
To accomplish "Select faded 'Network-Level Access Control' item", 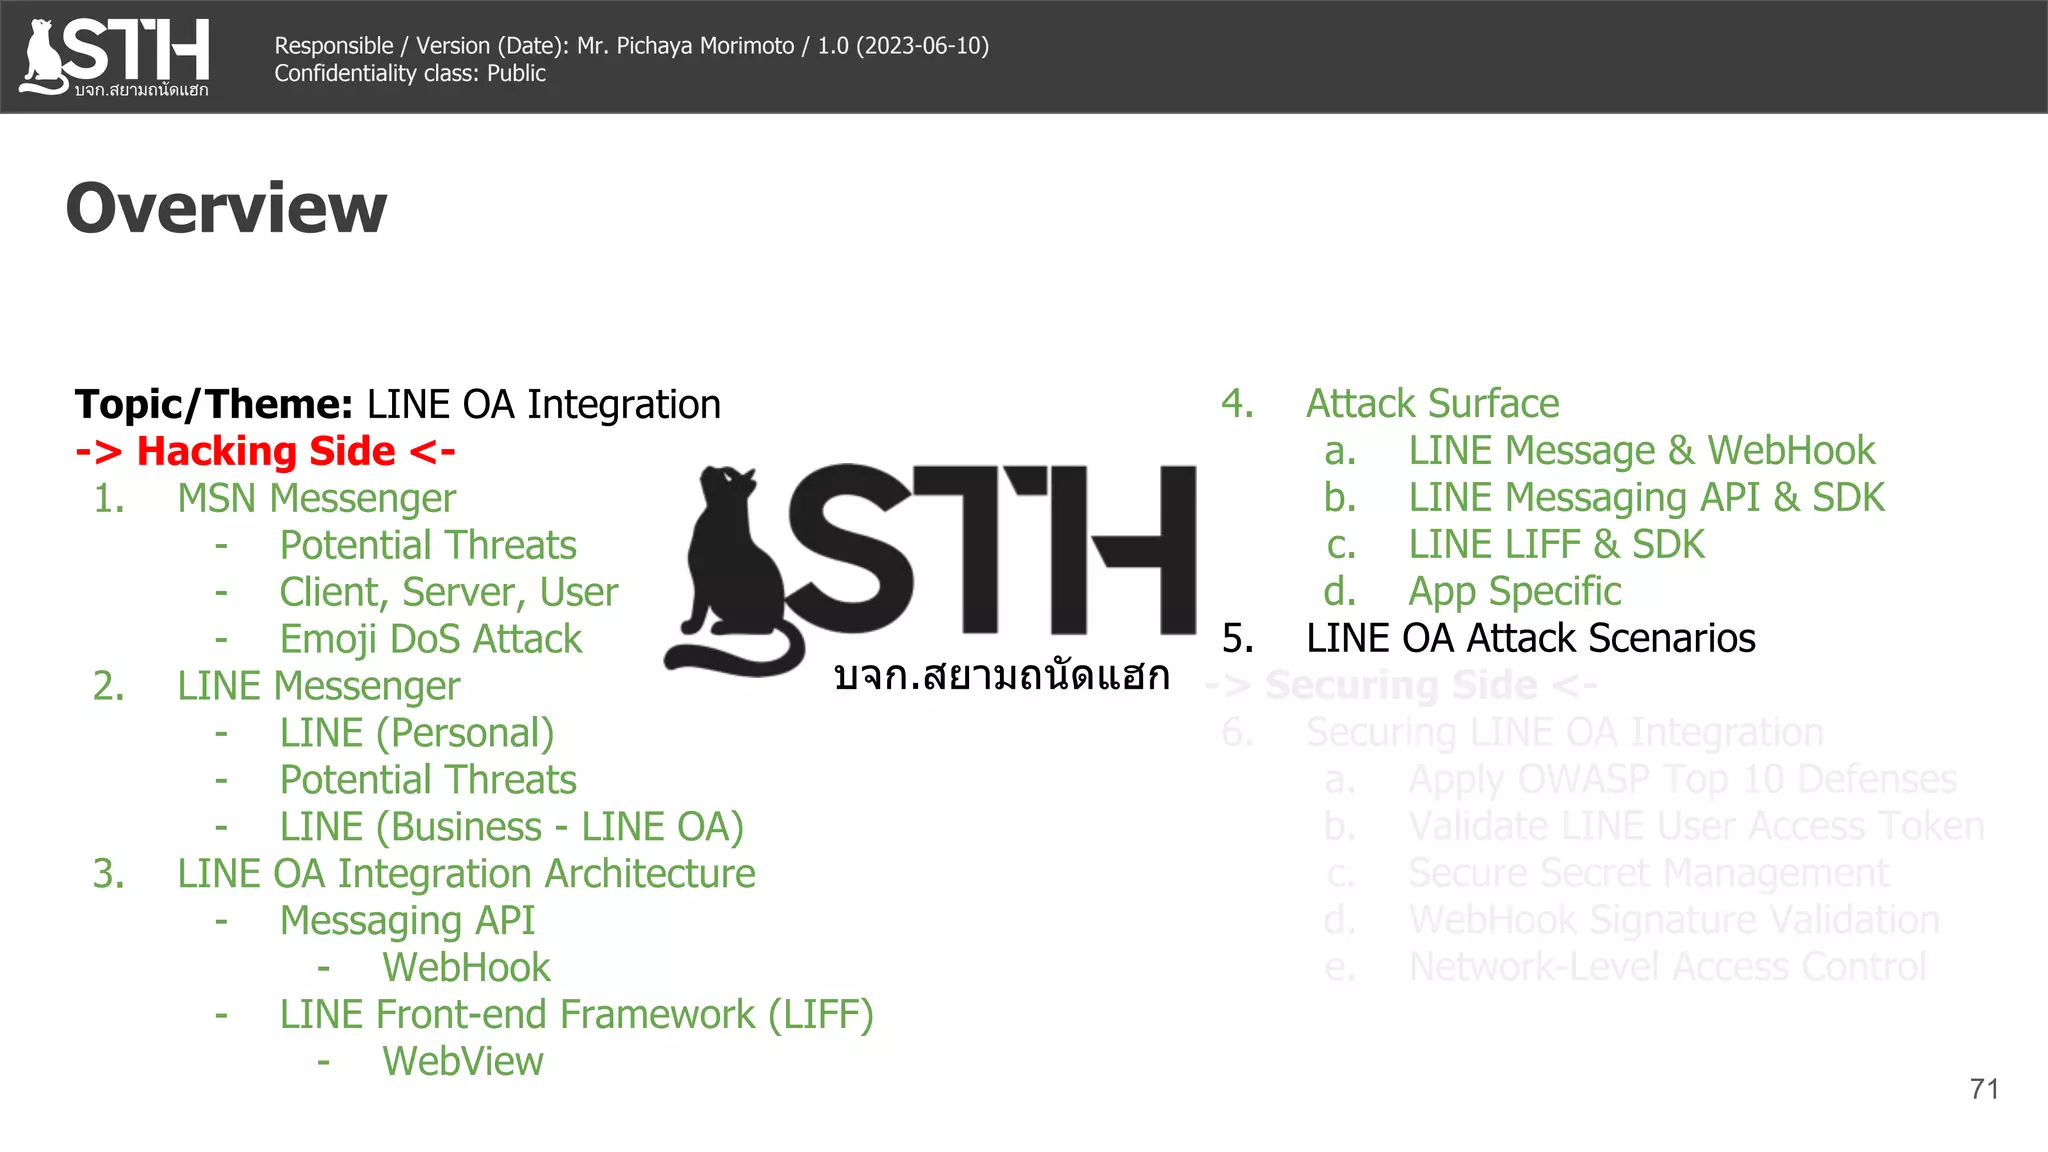I will (1667, 967).
